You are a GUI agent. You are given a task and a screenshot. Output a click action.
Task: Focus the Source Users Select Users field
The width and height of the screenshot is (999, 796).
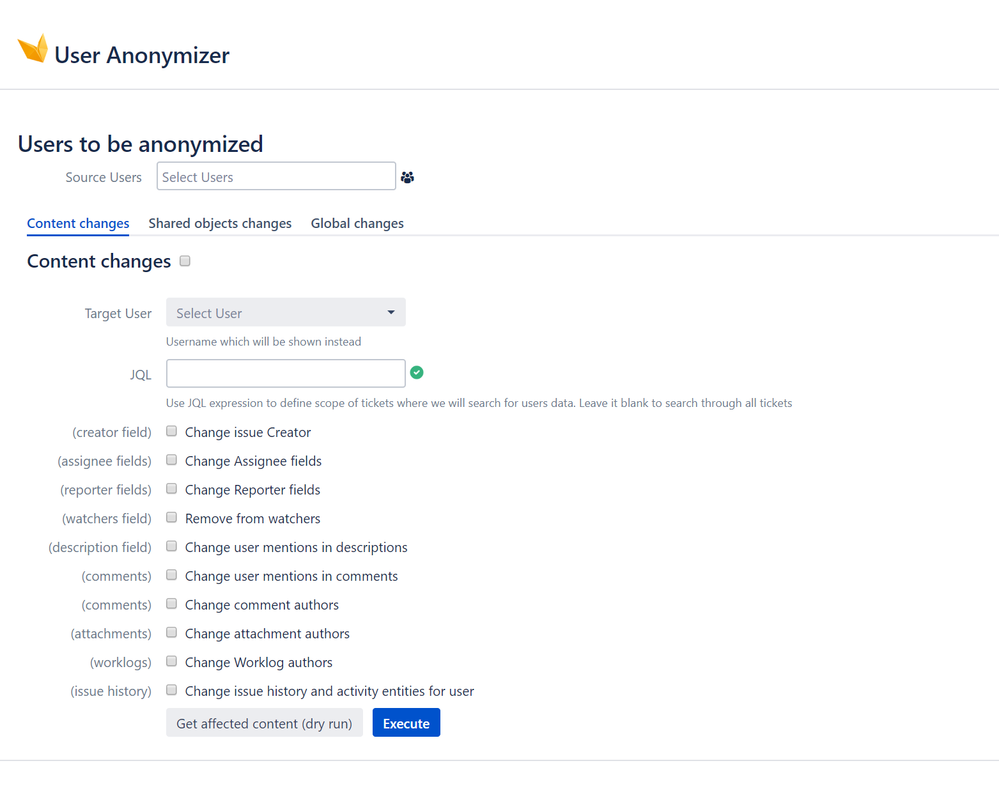(x=276, y=176)
